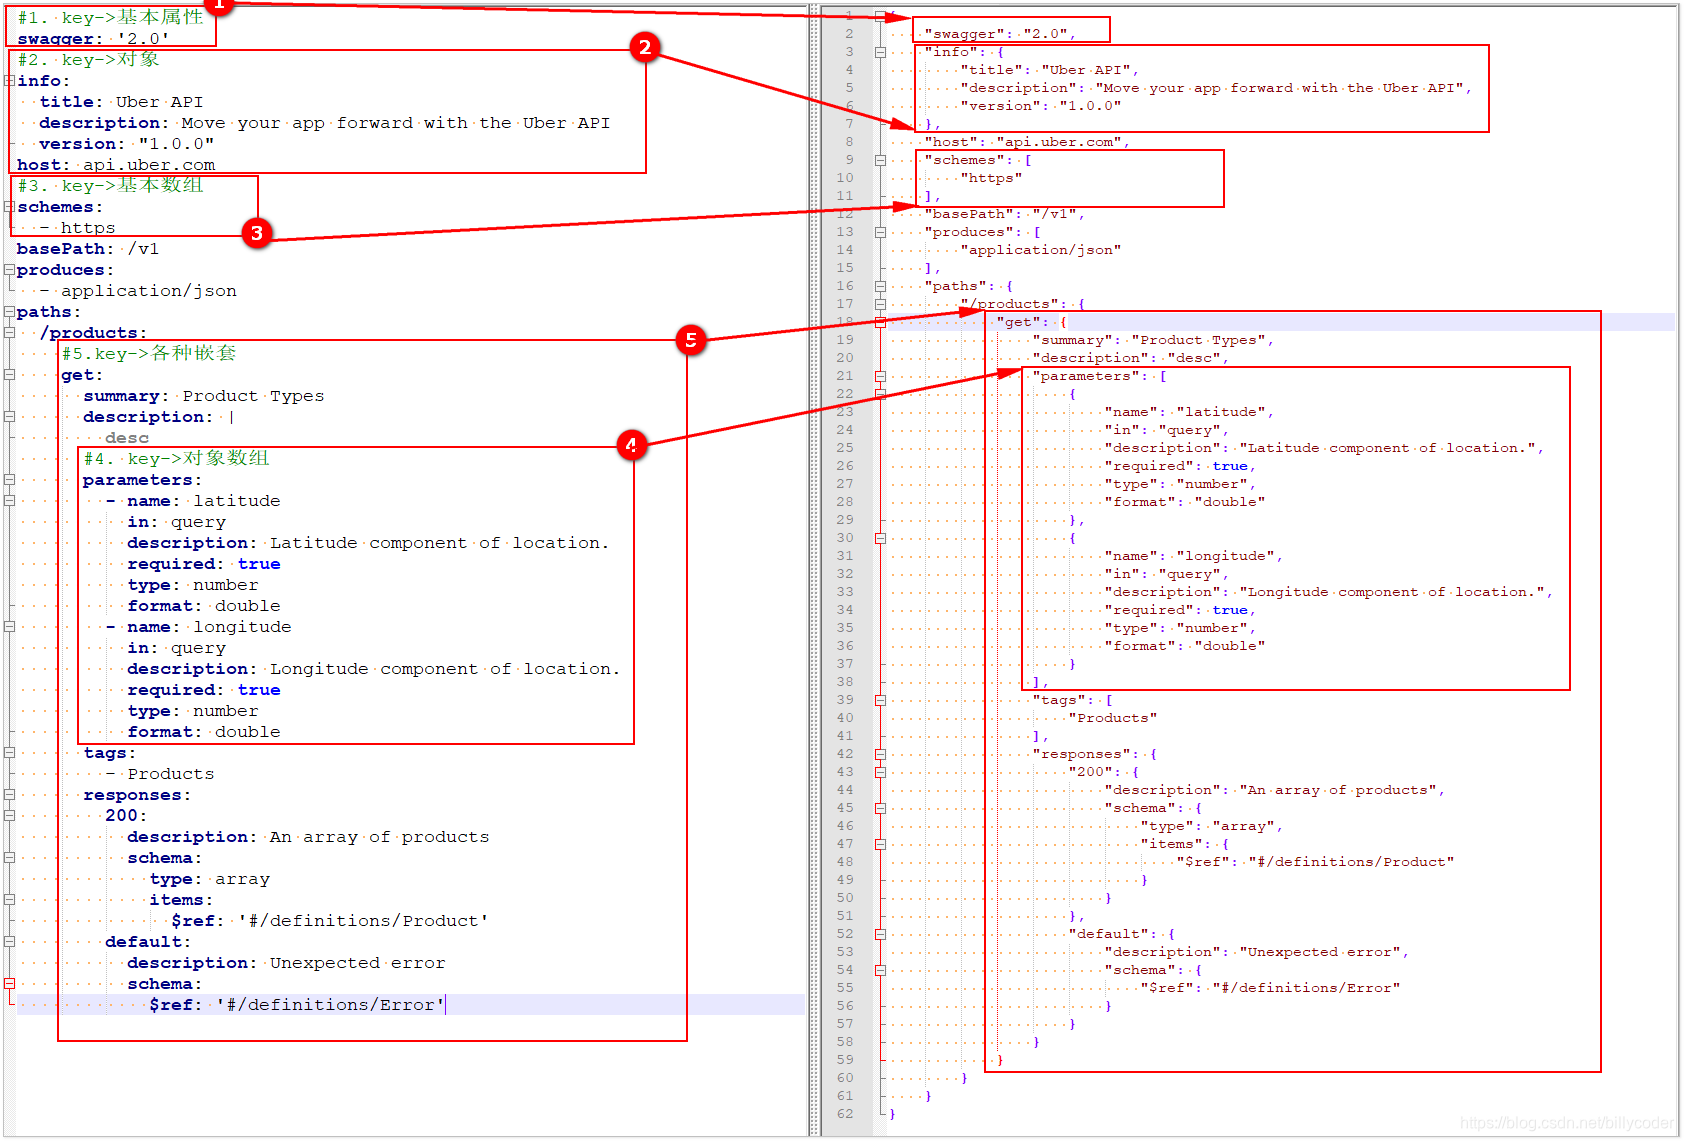
Task: Click line number 62 in JSON gutter
Action: 845,1114
